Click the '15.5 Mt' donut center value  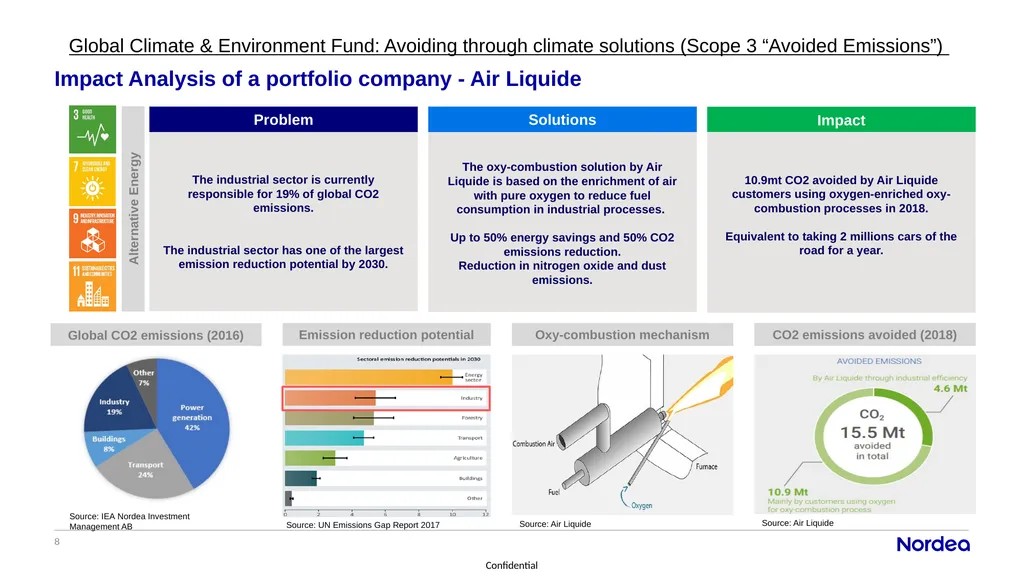click(872, 433)
